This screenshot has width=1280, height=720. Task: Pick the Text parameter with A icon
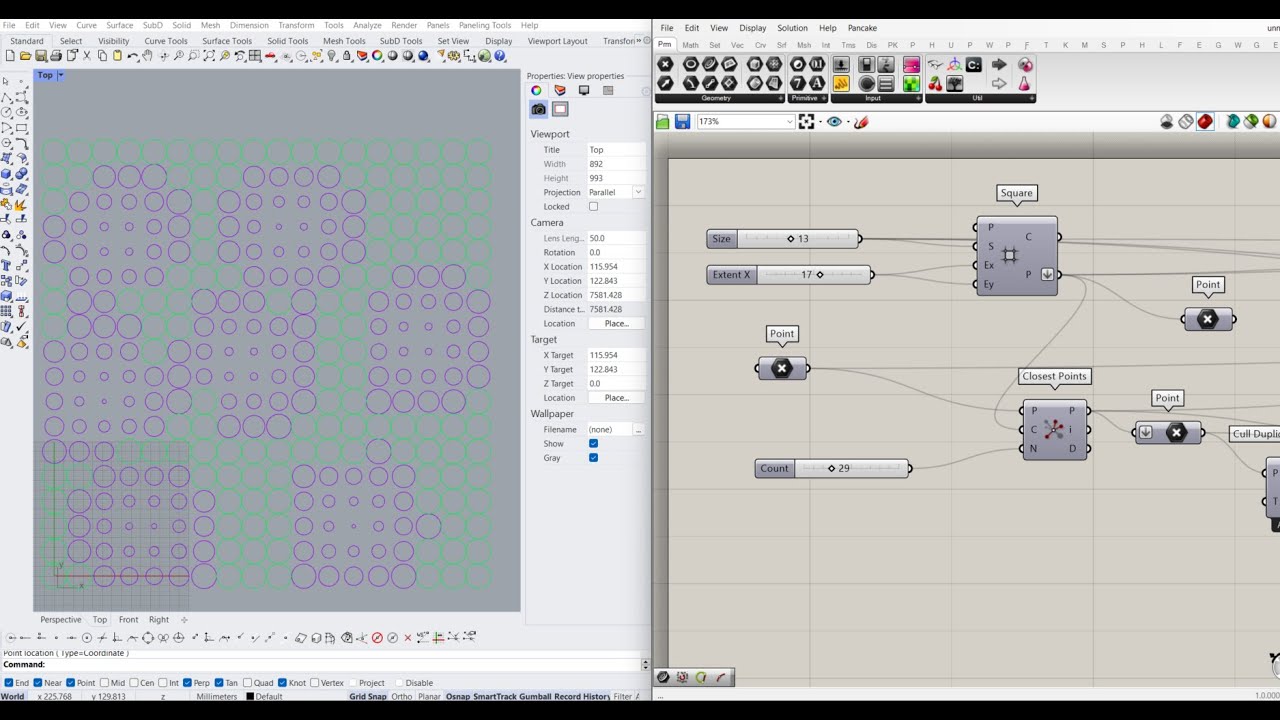click(817, 83)
